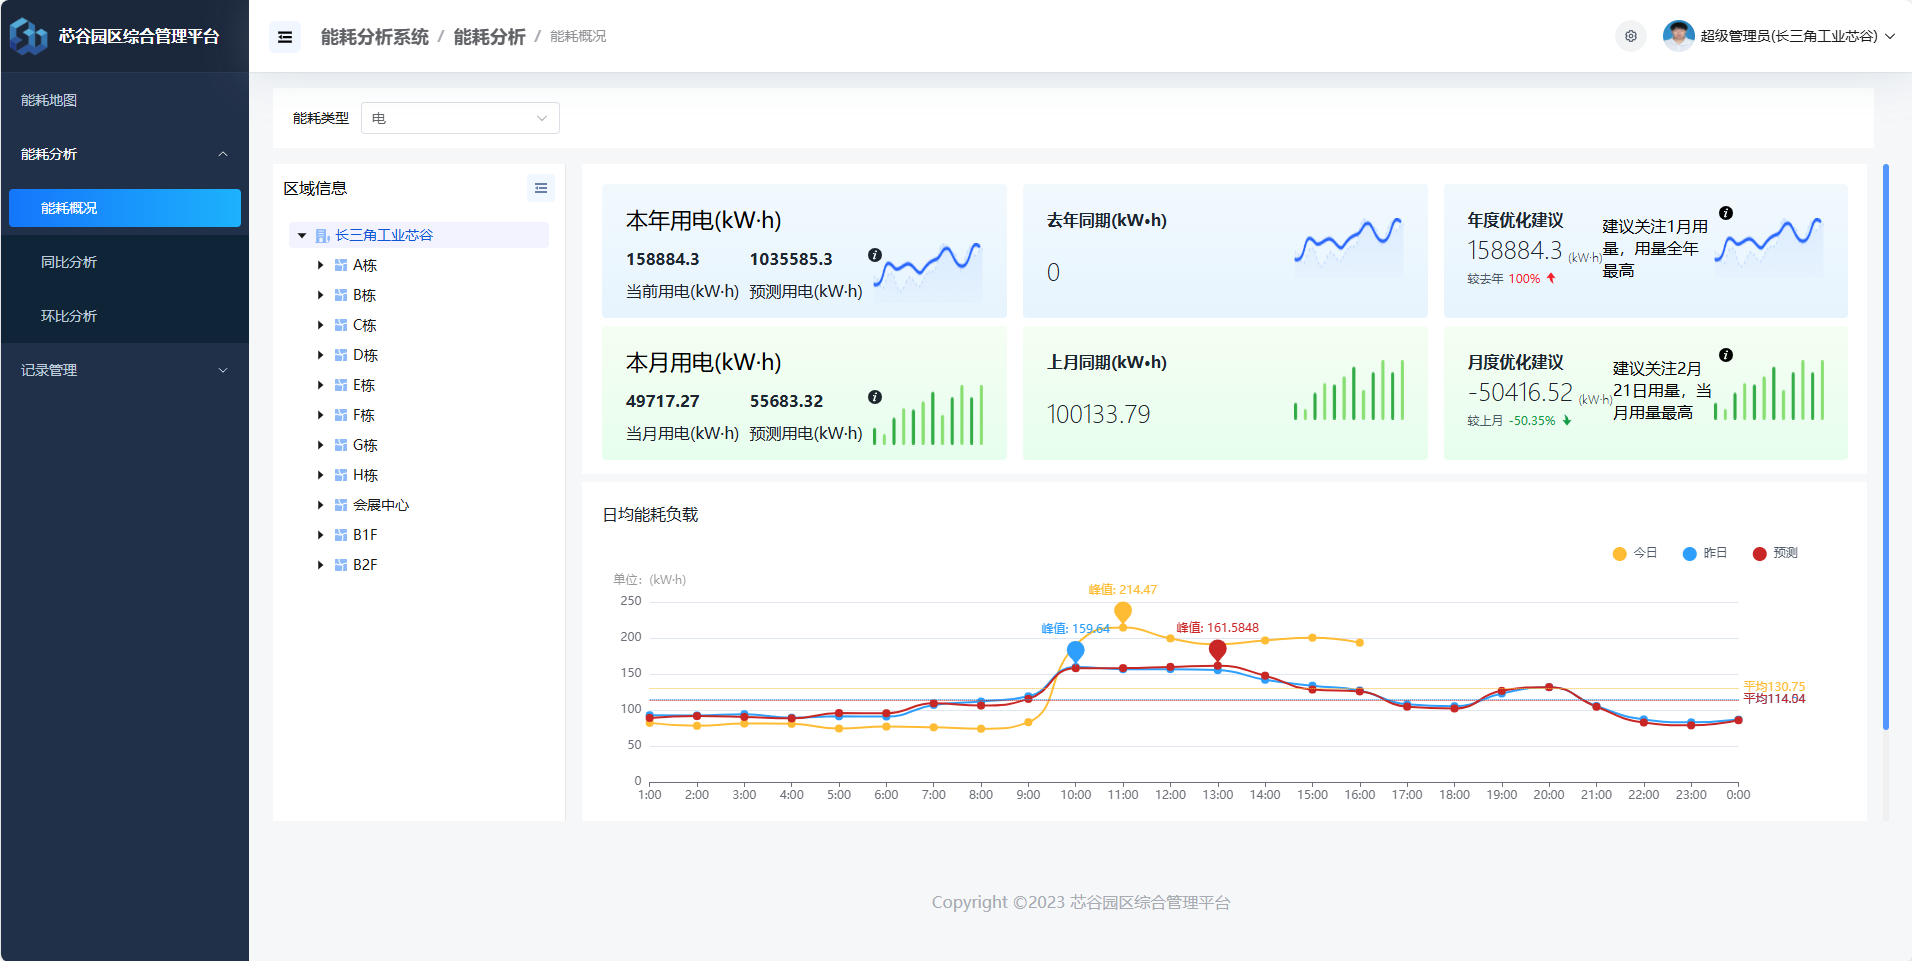Click info icon in 本年用电 card
This screenshot has height=961, width=1912.
[875, 255]
